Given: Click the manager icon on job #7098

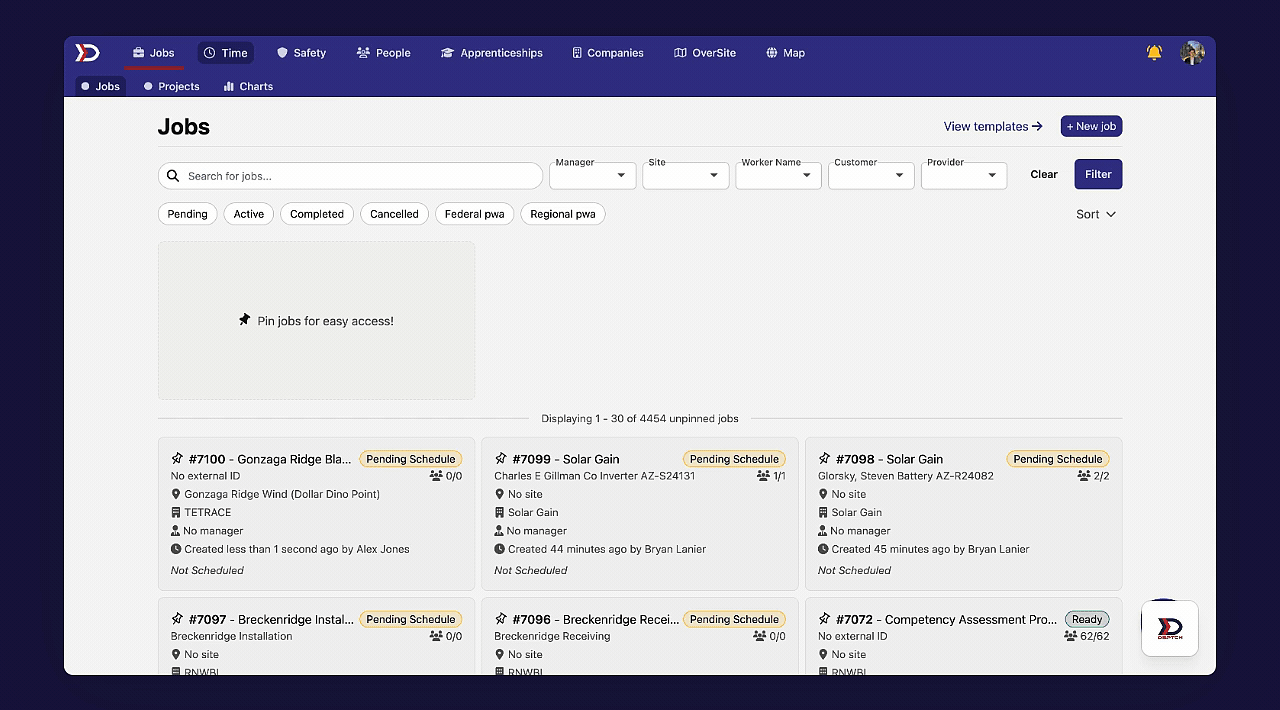Looking at the screenshot, I should coord(823,531).
